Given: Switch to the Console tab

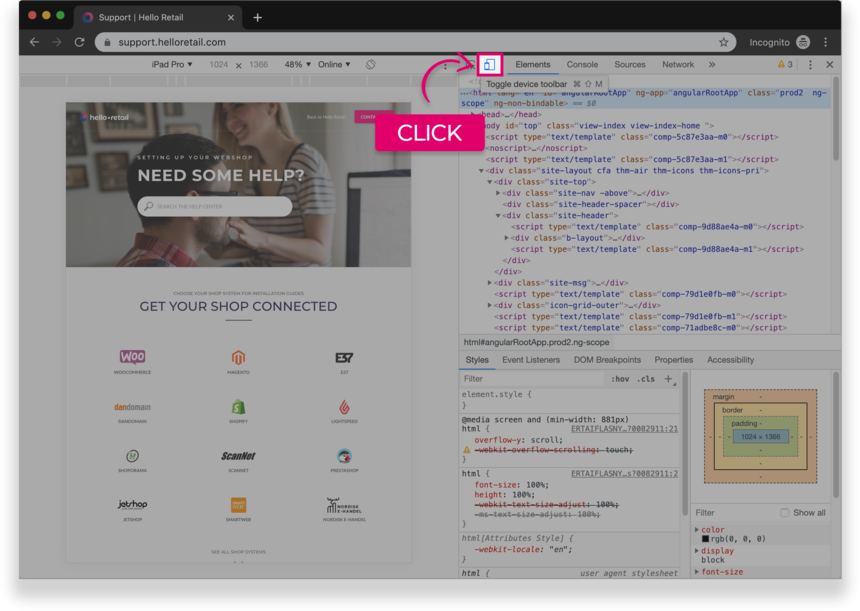Looking at the screenshot, I should coord(582,65).
